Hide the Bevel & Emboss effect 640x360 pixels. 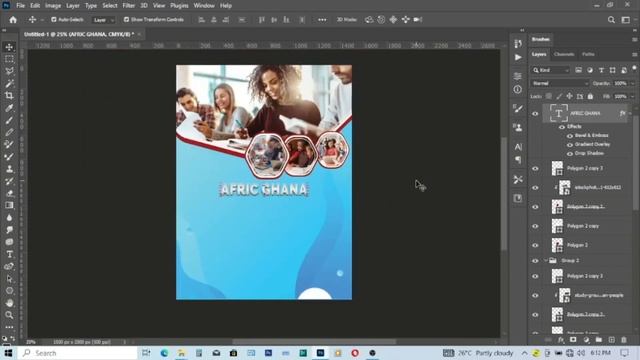tap(570, 136)
